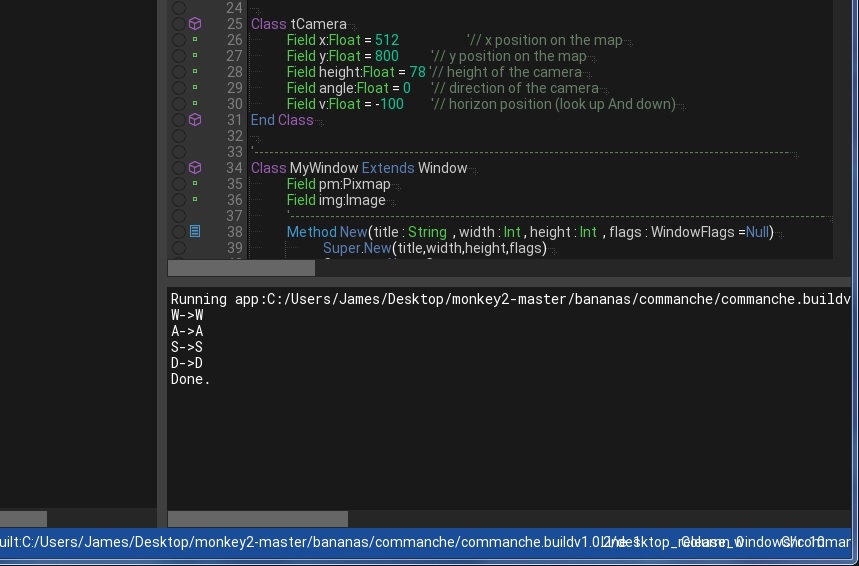Click the field icon beside line 30
The width and height of the screenshot is (859, 566).
pos(195,104)
